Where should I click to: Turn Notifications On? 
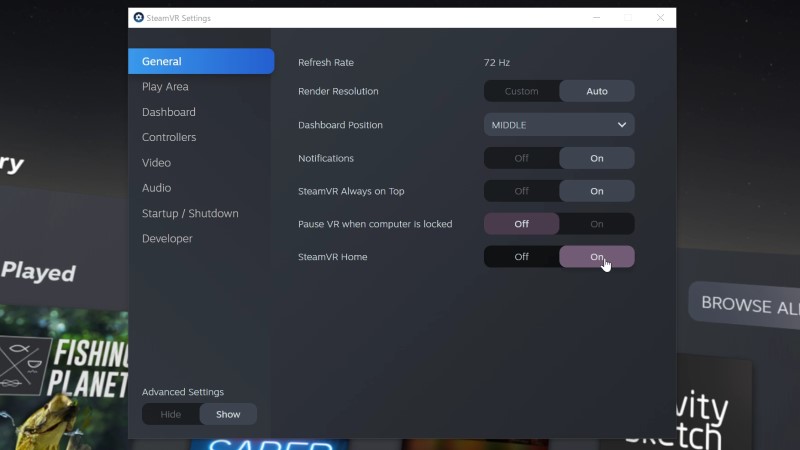(597, 158)
